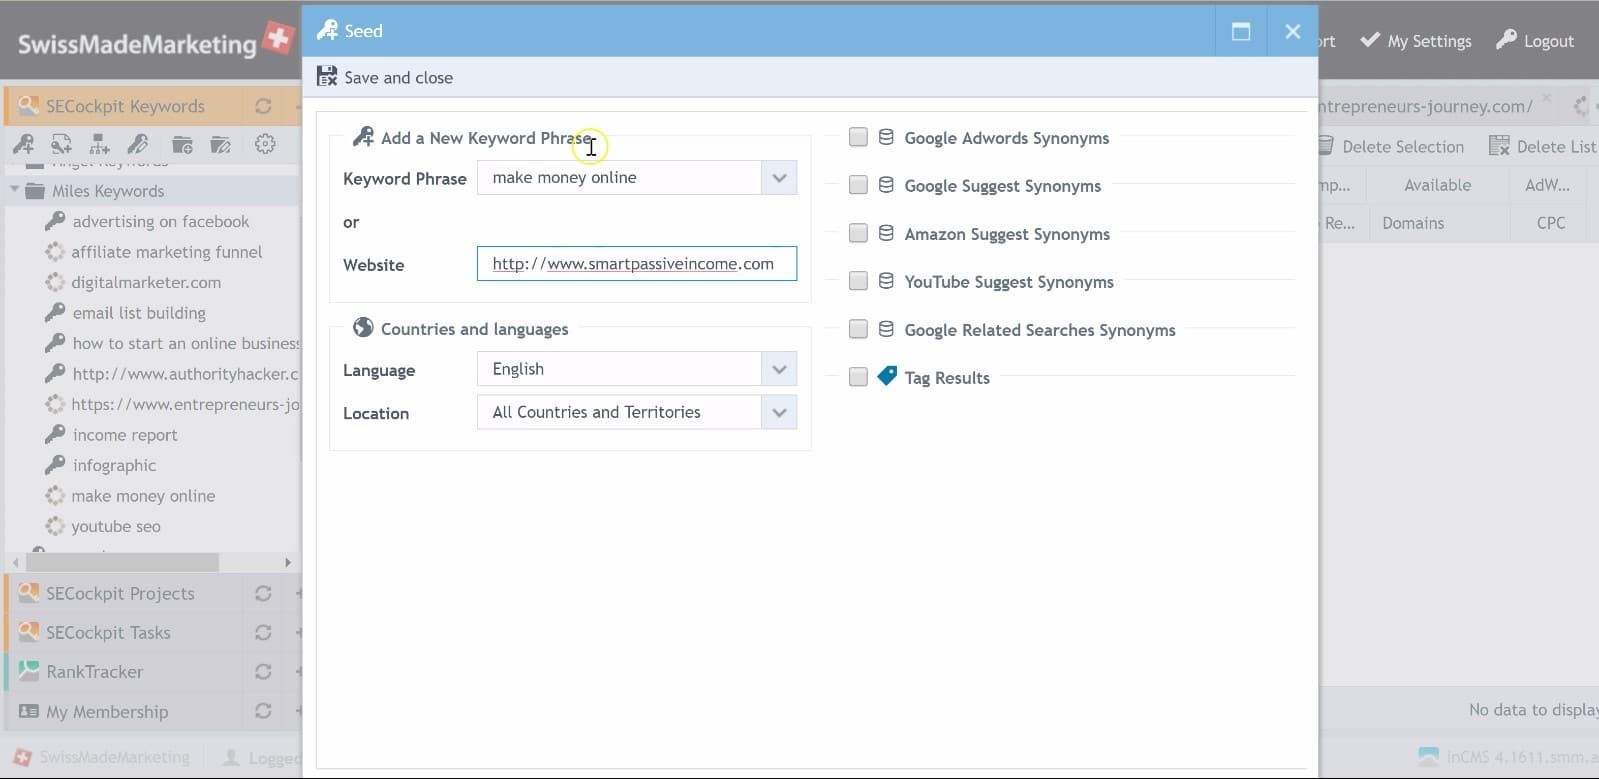Click the Logout link
This screenshot has width=1599, height=779.
pyautogui.click(x=1535, y=41)
